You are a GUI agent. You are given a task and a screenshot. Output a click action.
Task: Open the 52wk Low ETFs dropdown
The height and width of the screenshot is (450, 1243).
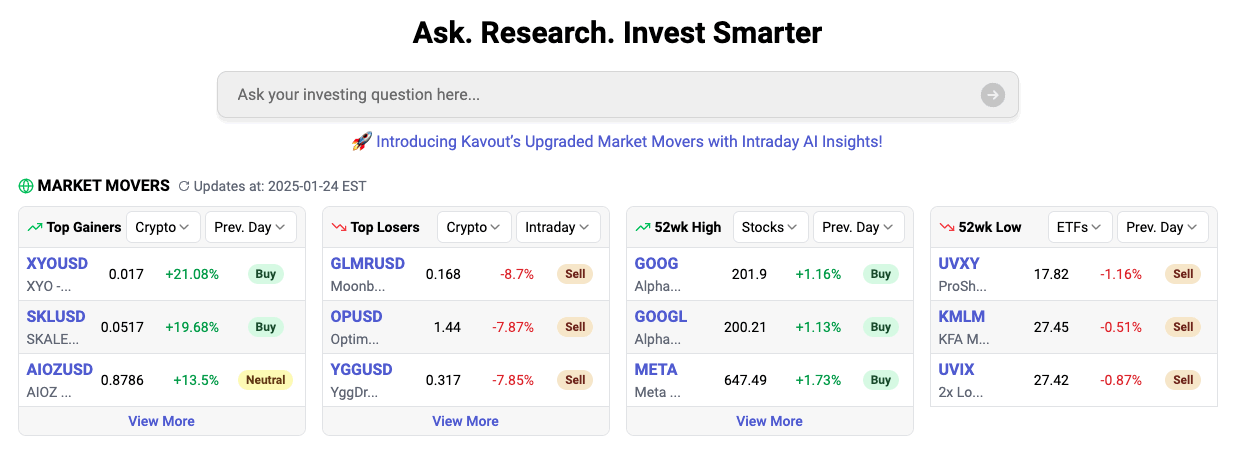coord(1078,227)
